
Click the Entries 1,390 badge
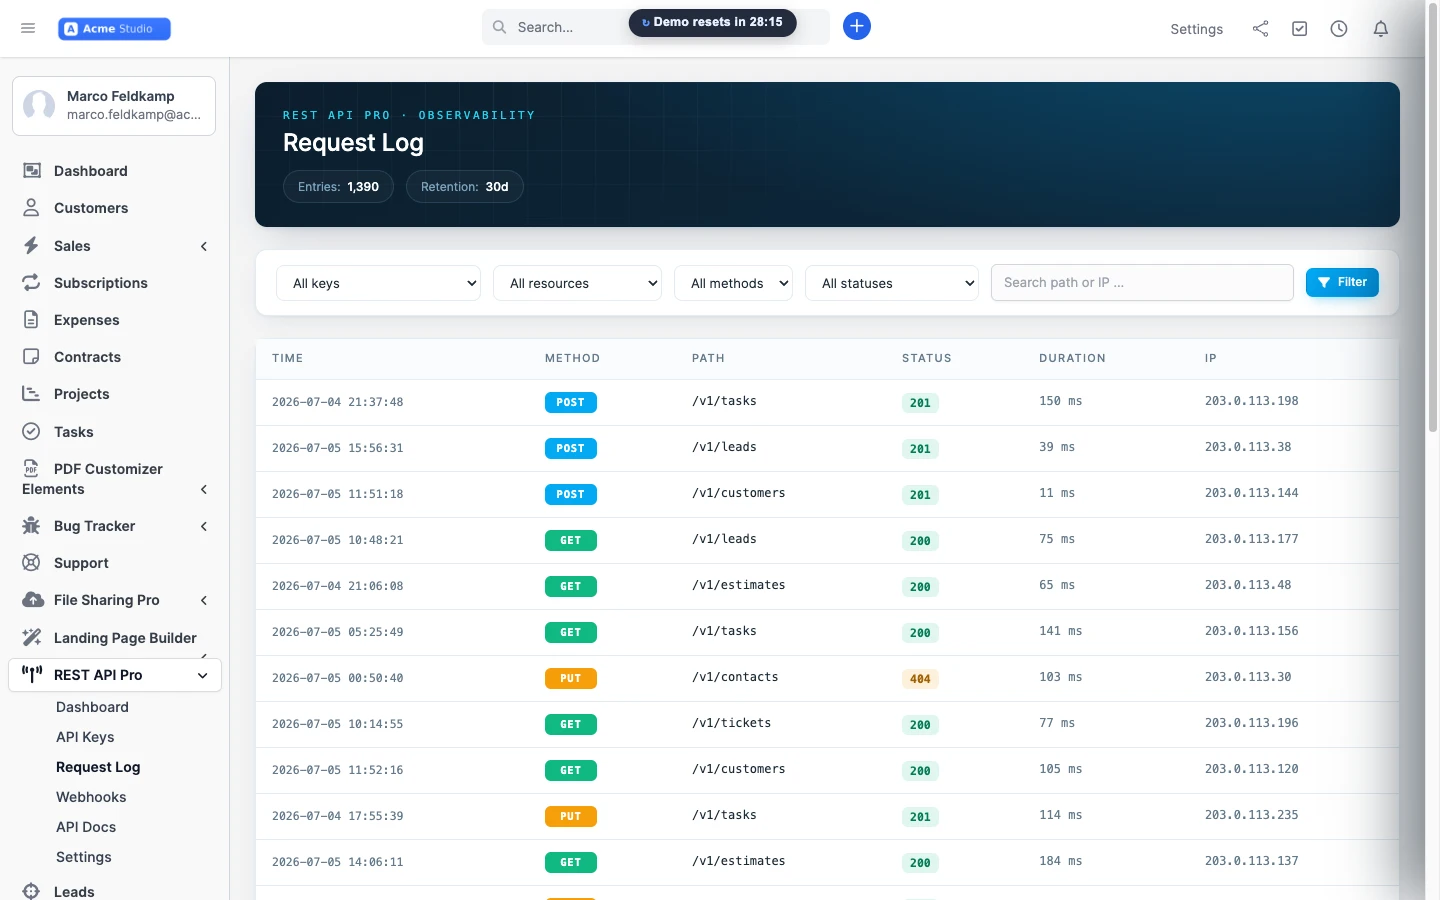point(338,187)
